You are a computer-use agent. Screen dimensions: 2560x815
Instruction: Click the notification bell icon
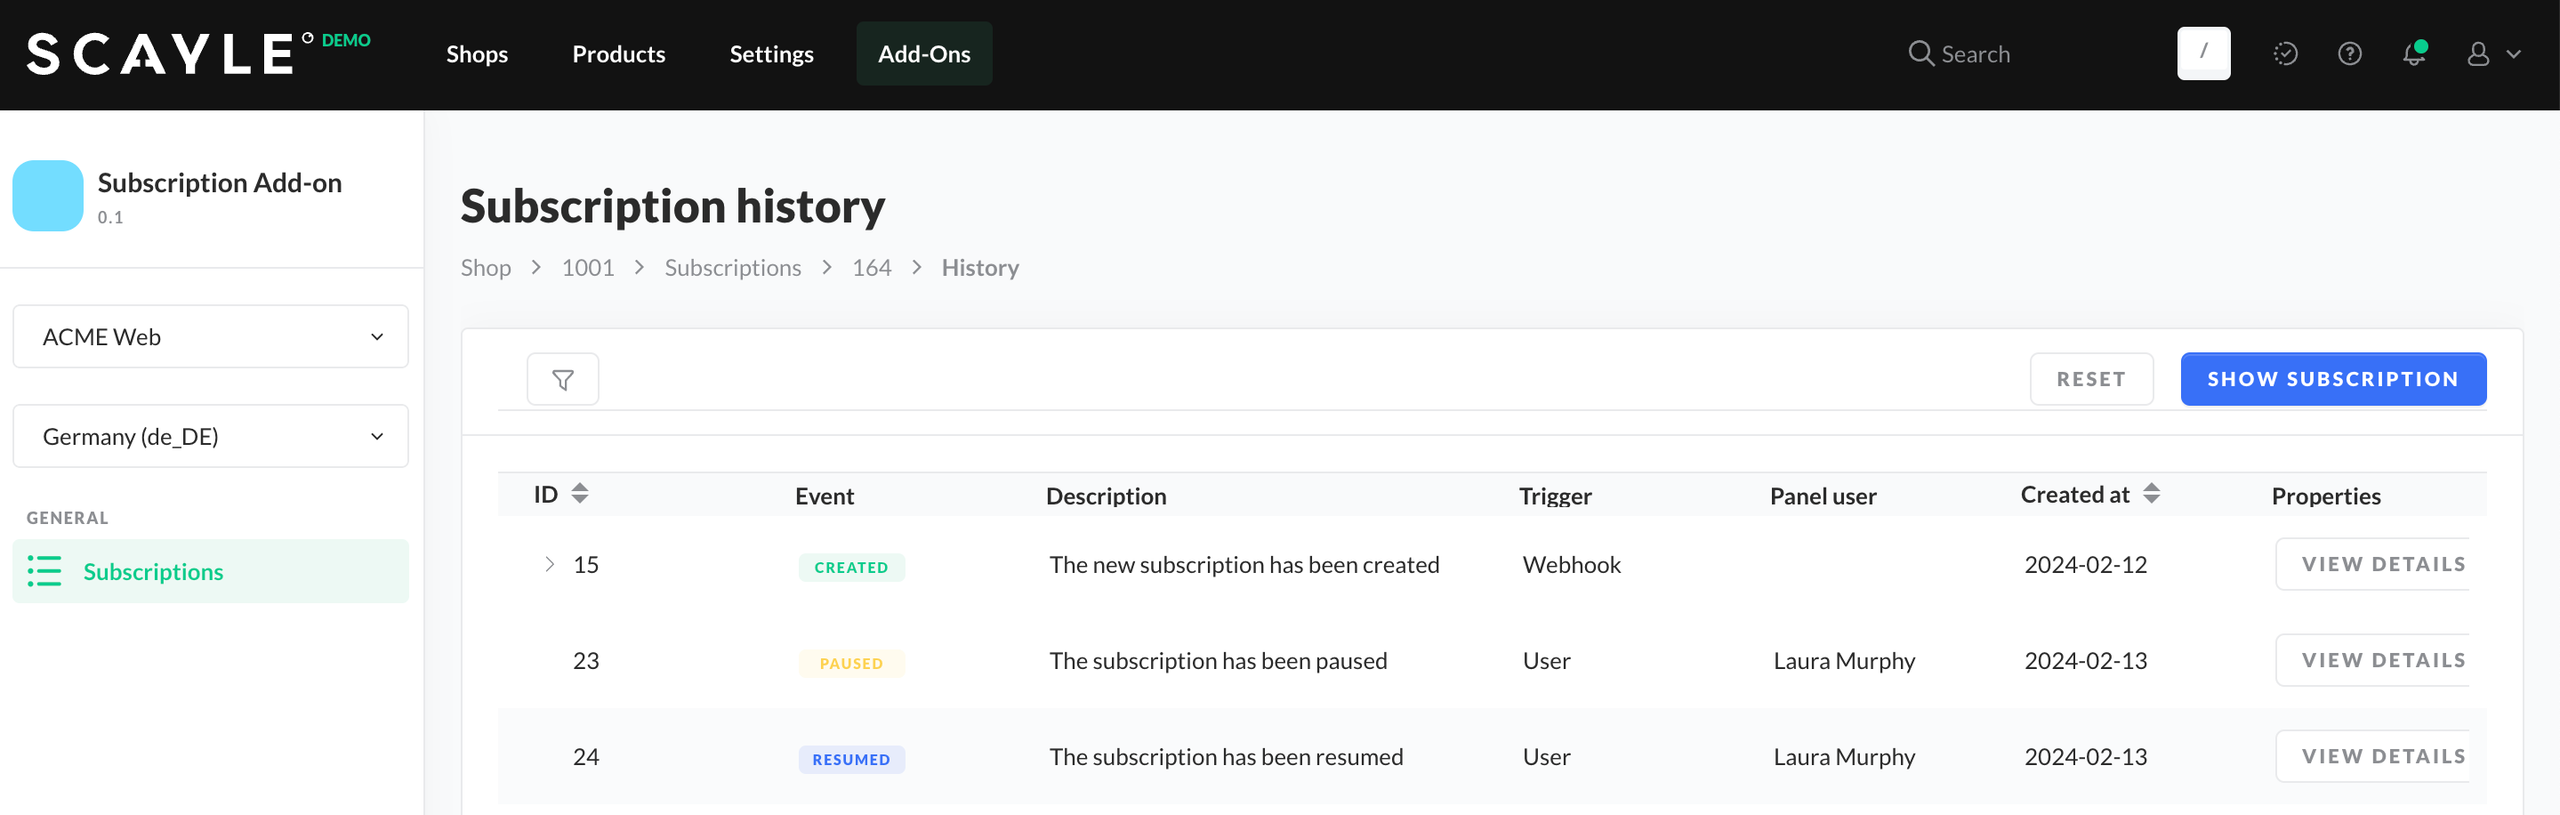[x=2414, y=54]
